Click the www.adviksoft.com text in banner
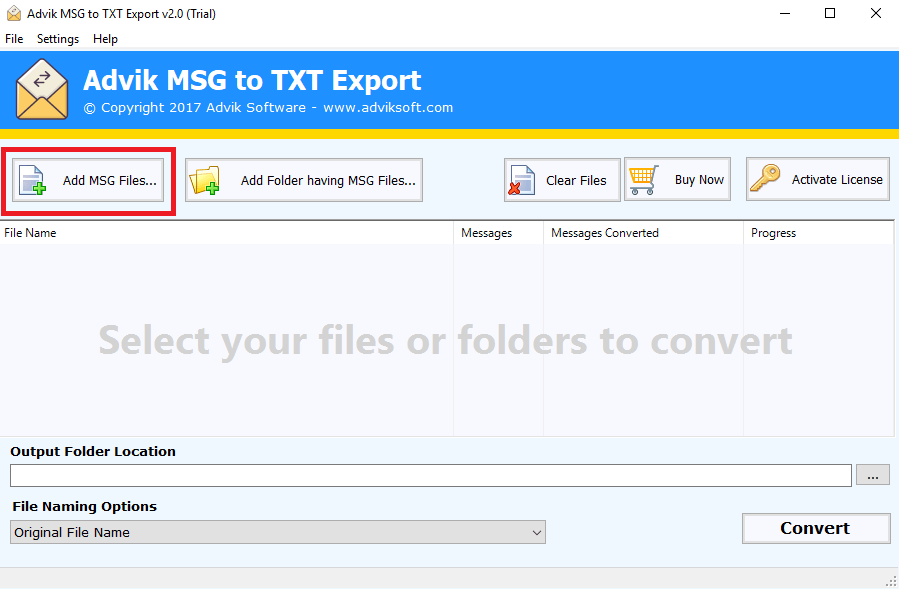The height and width of the screenshot is (589, 899). (x=388, y=107)
